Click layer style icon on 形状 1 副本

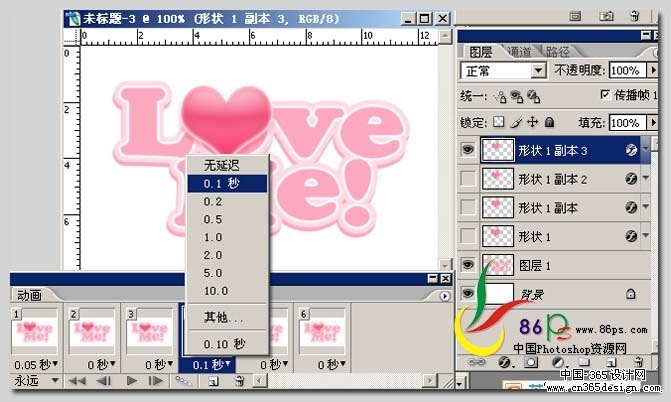[x=631, y=207]
